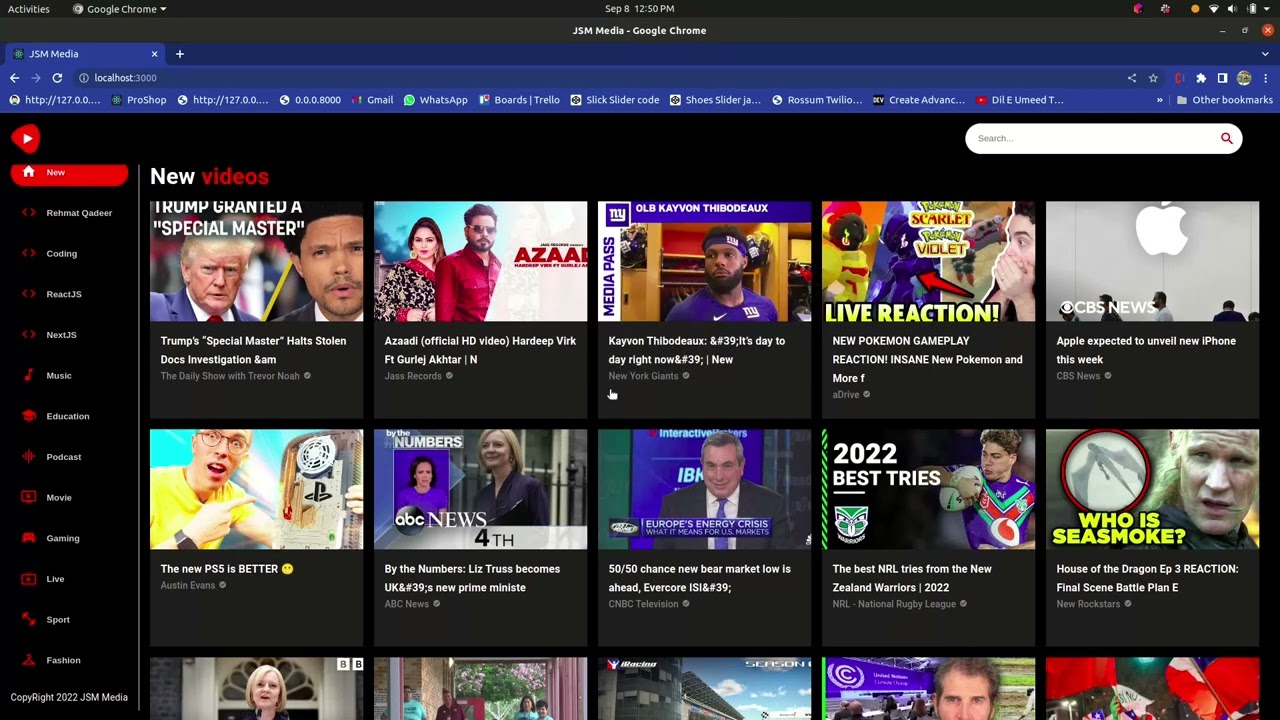The height and width of the screenshot is (720, 1280).
Task: Click the Sport sidebar icon
Action: click(28, 620)
